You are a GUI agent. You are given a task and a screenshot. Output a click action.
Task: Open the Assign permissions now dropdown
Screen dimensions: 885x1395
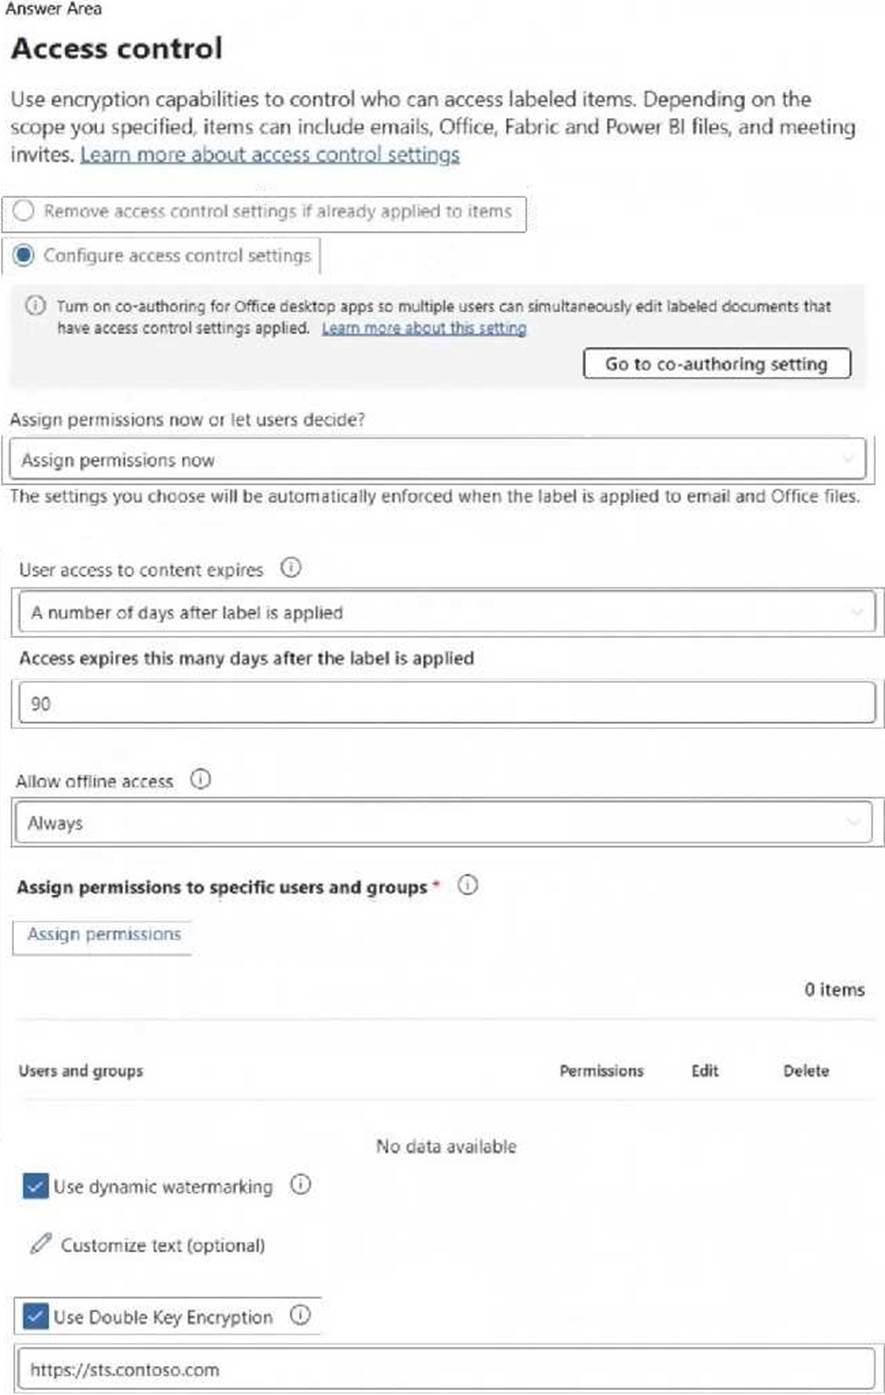click(440, 460)
